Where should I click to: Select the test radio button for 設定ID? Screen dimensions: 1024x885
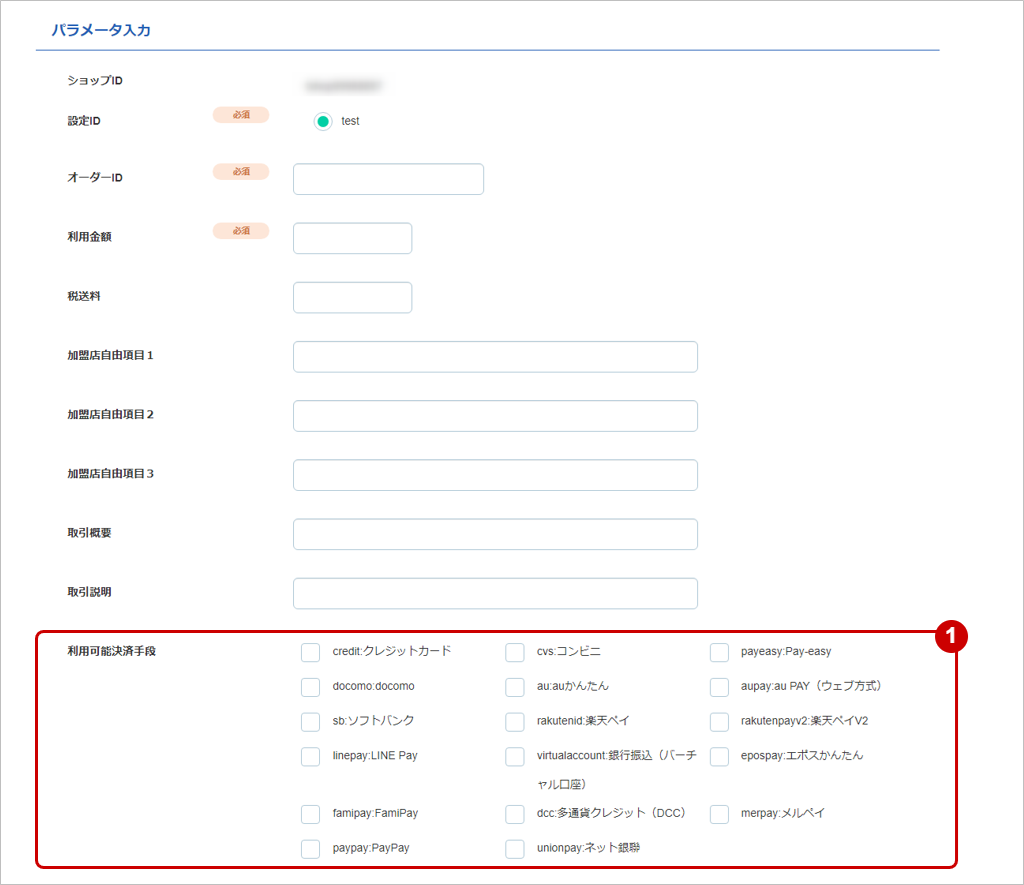(323, 121)
